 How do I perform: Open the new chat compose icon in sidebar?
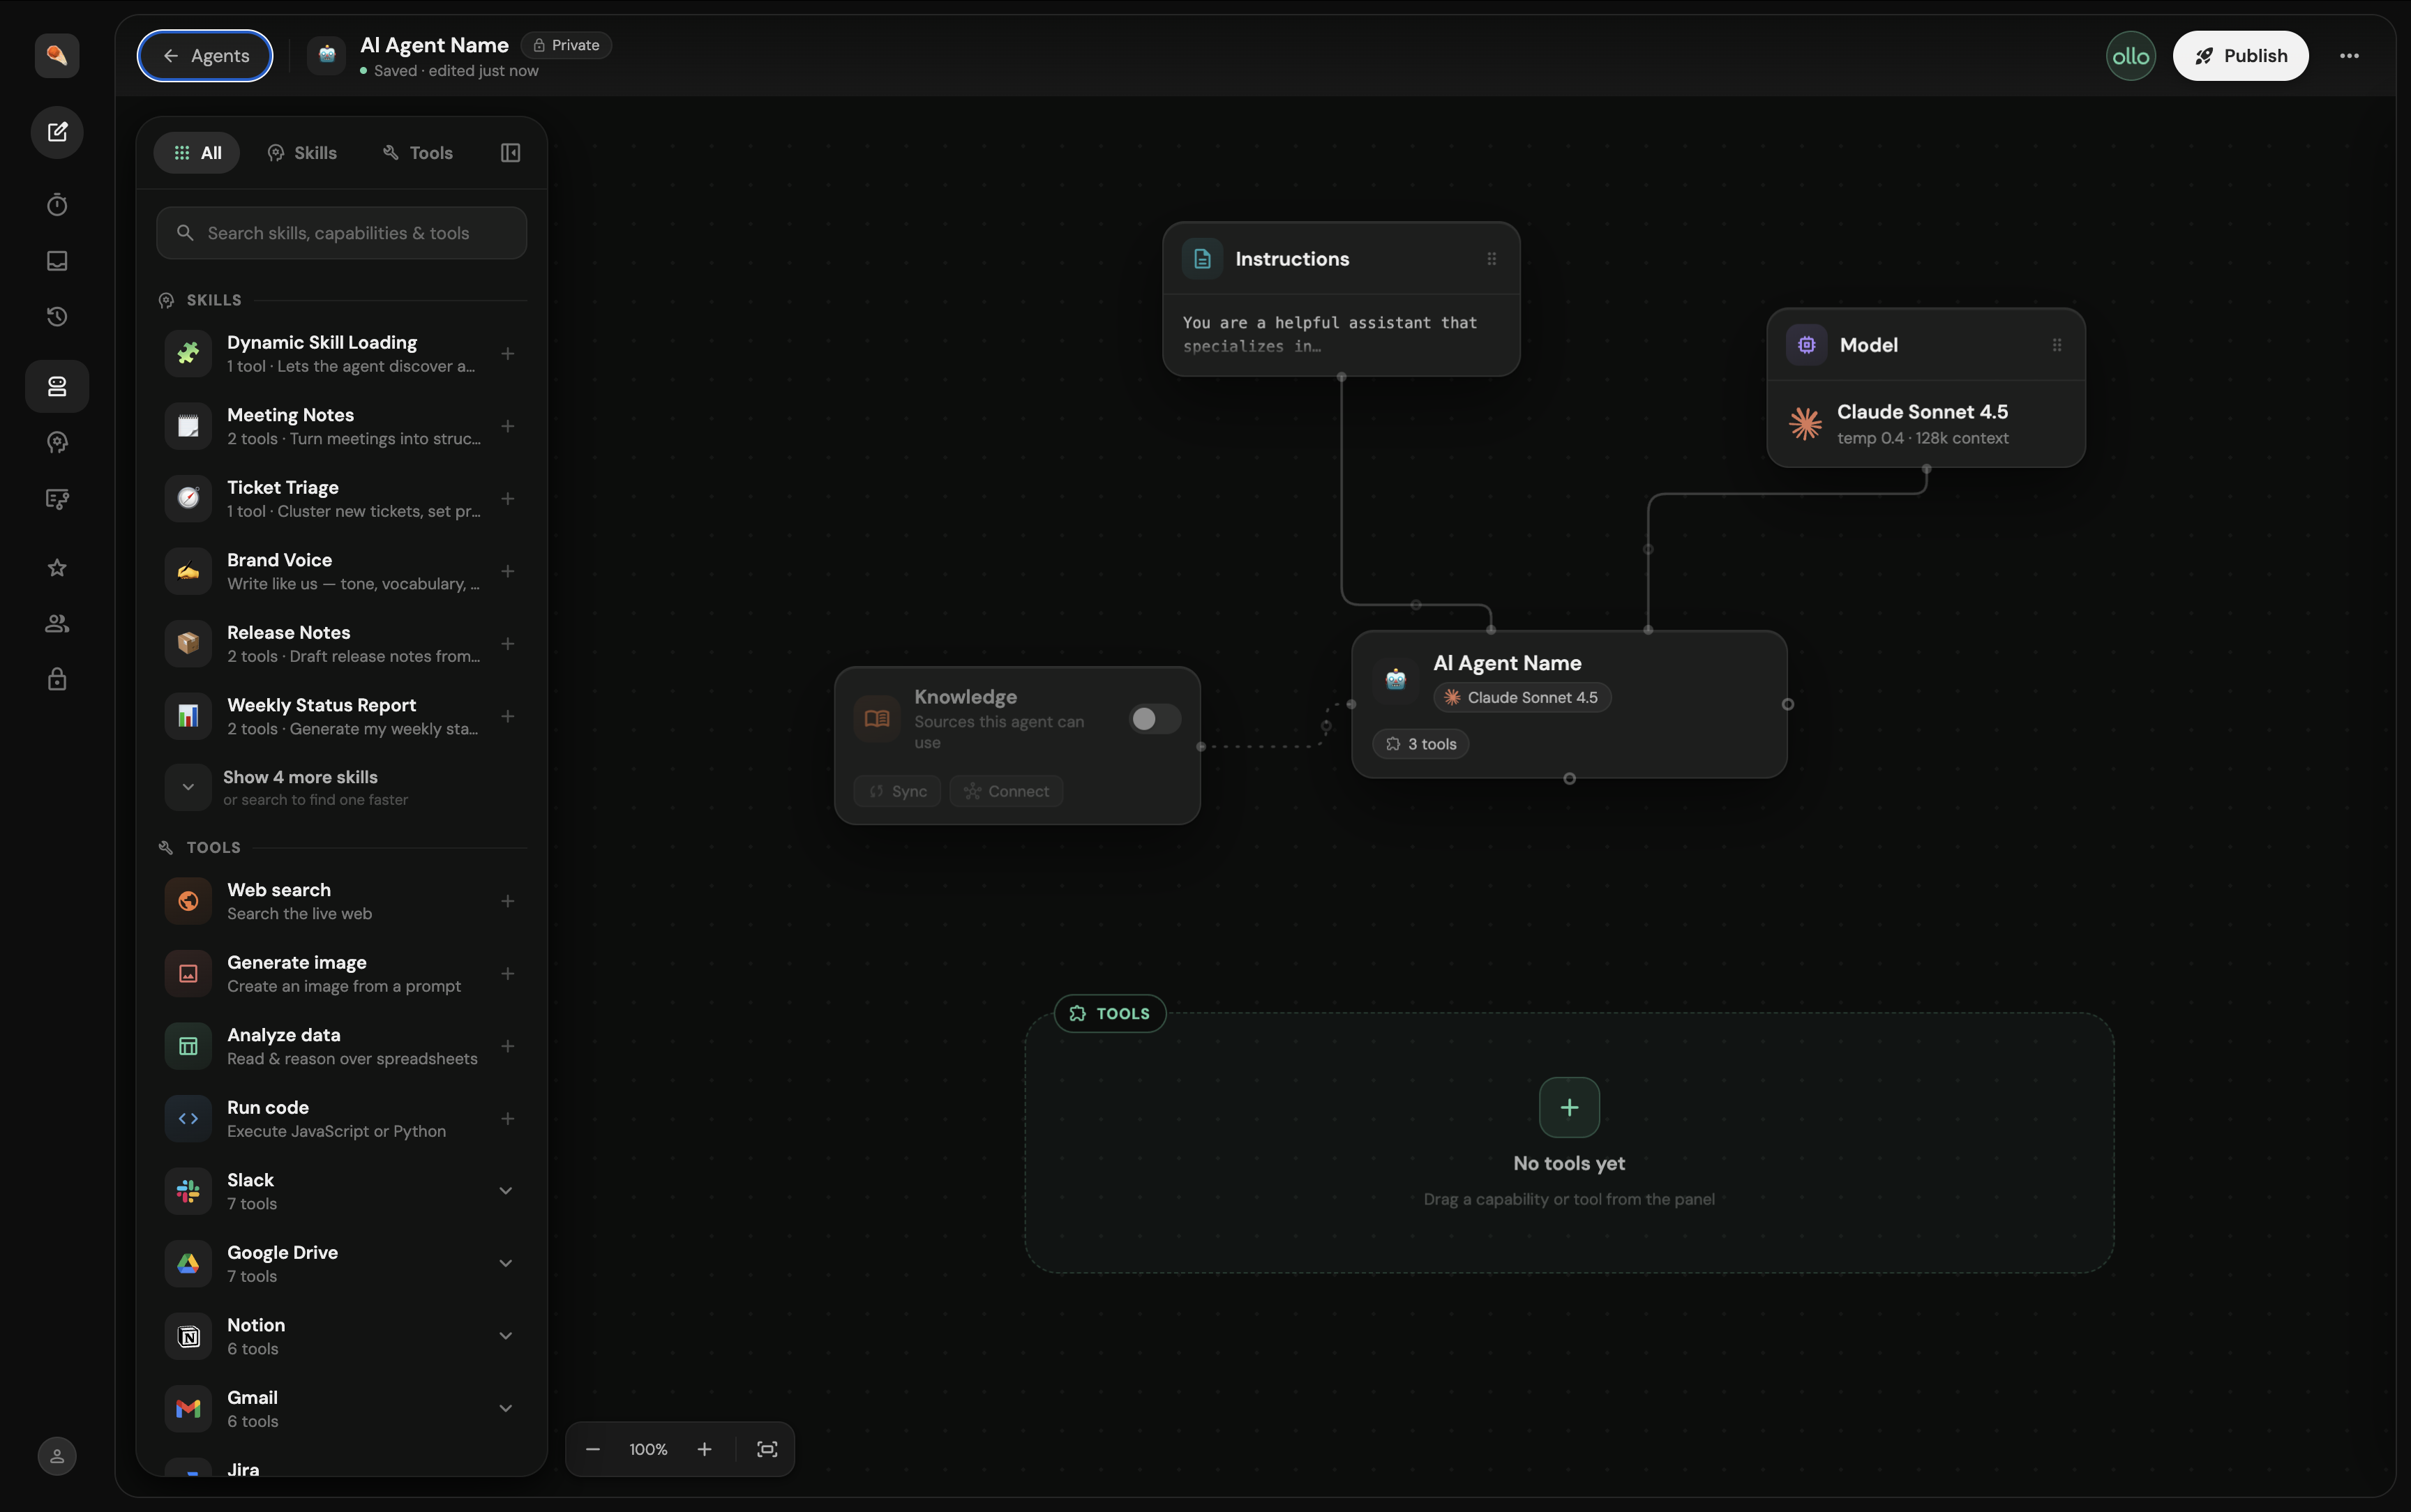click(57, 132)
